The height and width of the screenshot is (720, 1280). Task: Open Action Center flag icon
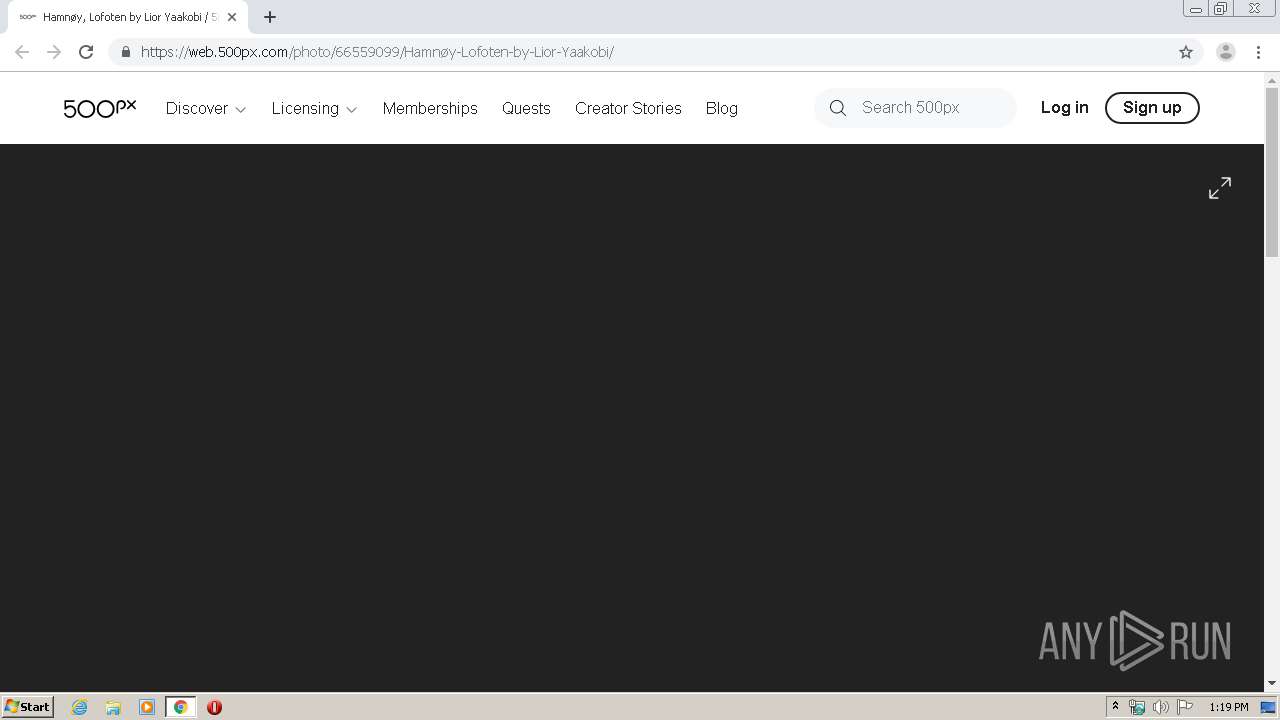point(1185,707)
